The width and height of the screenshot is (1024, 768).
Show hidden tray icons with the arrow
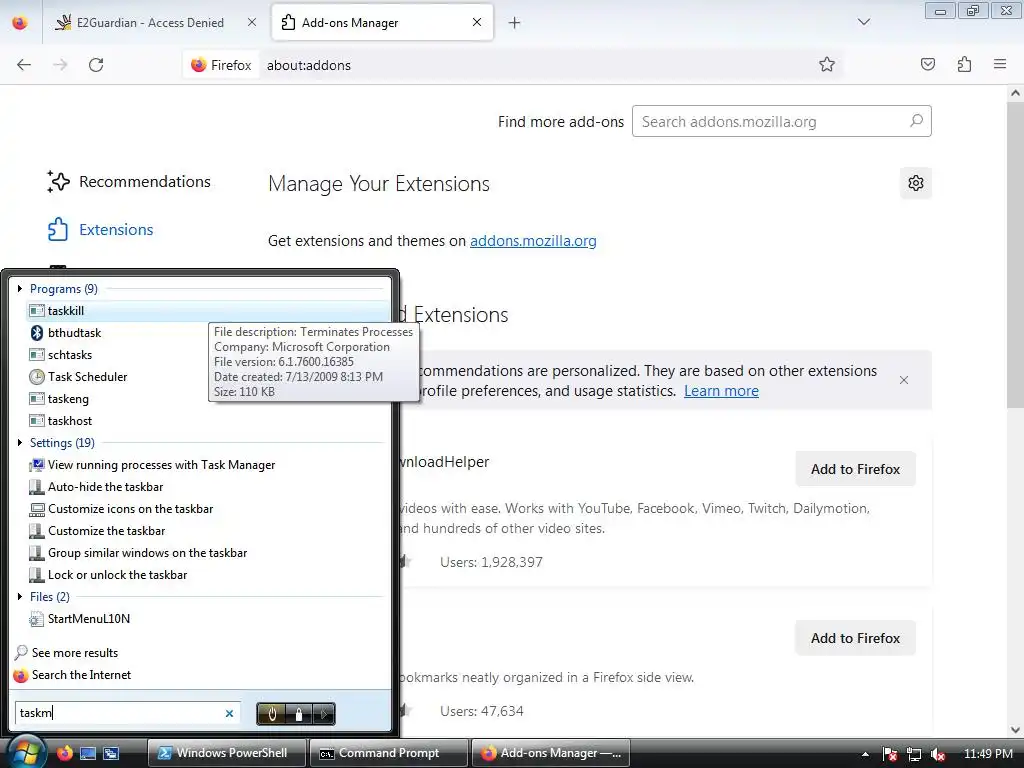(865, 754)
